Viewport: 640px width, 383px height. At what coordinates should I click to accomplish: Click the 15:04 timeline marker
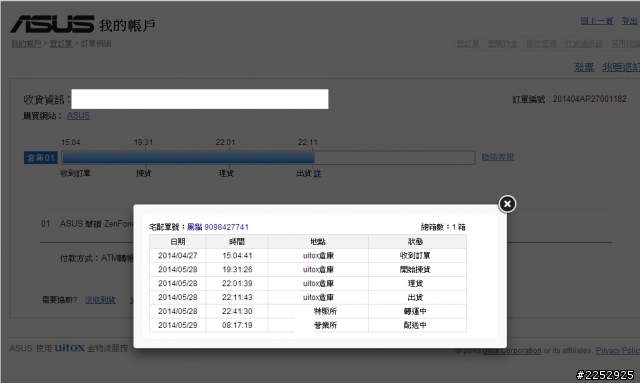[71, 143]
